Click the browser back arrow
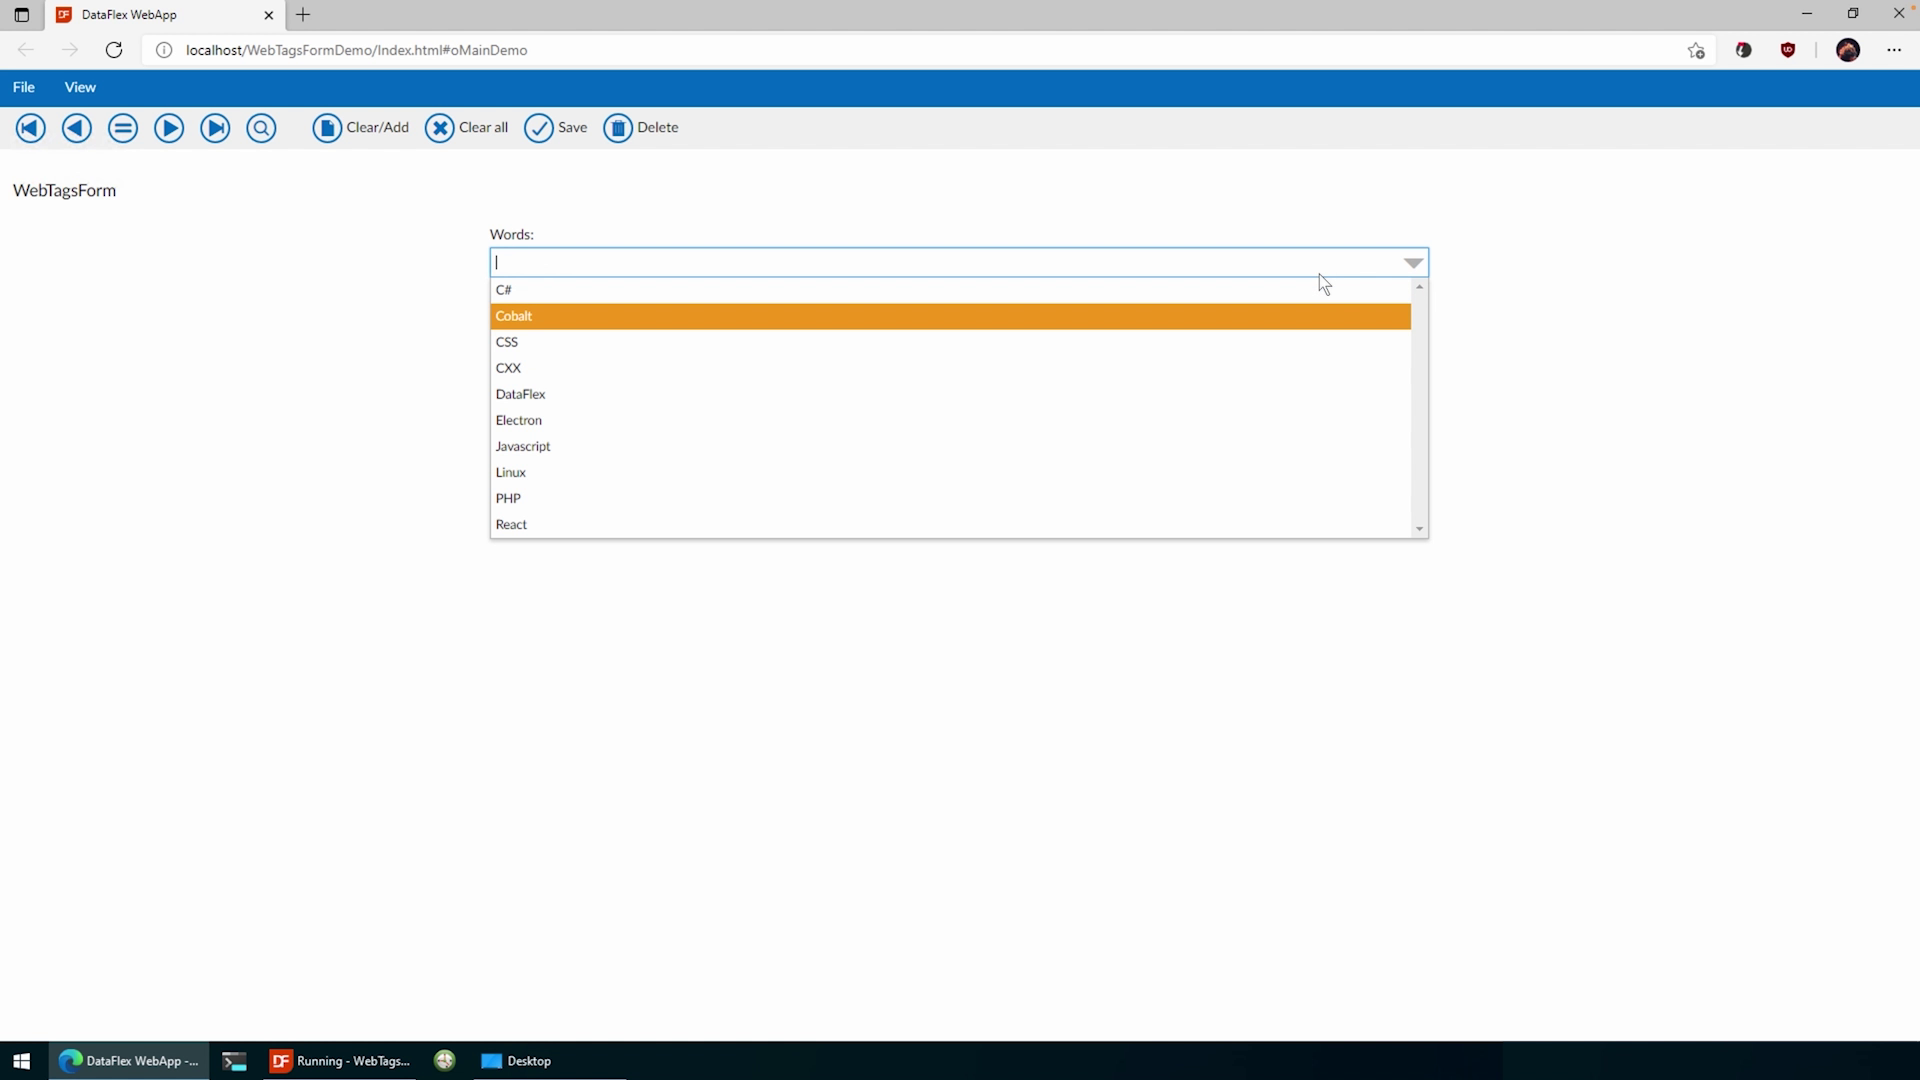 click(x=26, y=50)
